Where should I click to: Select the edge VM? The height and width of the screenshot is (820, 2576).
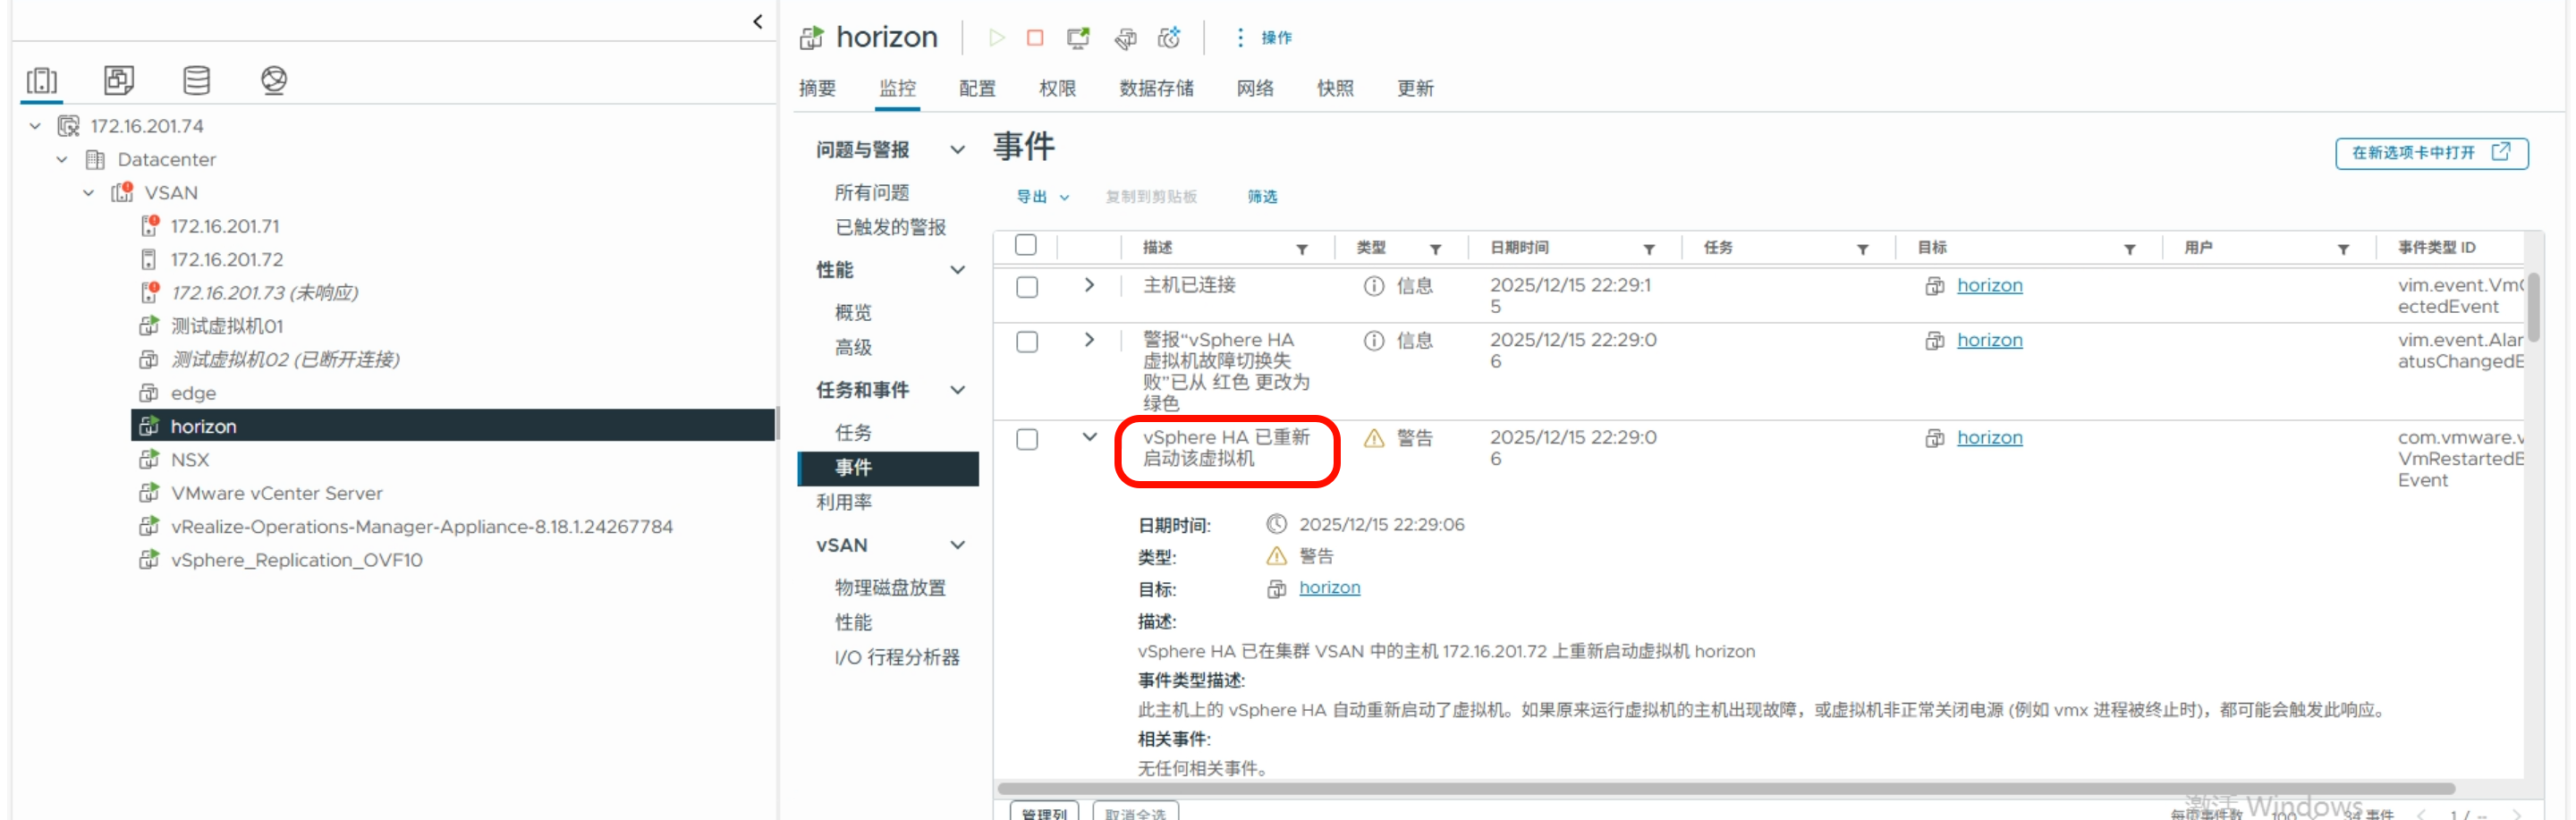[193, 393]
